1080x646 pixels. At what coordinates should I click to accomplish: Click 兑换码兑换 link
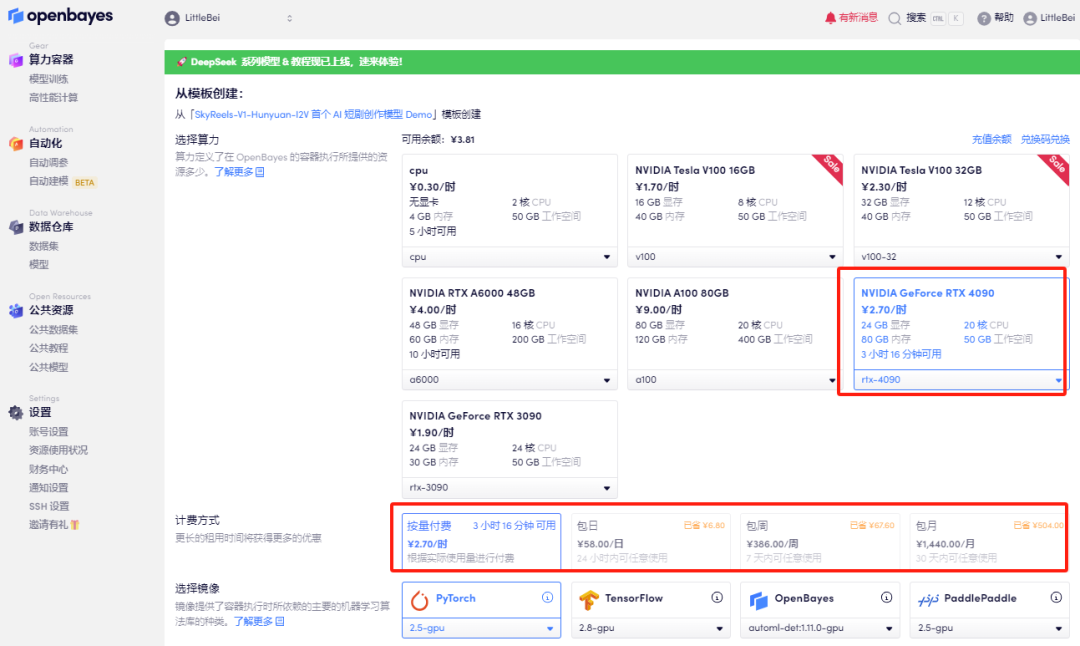[1045, 140]
